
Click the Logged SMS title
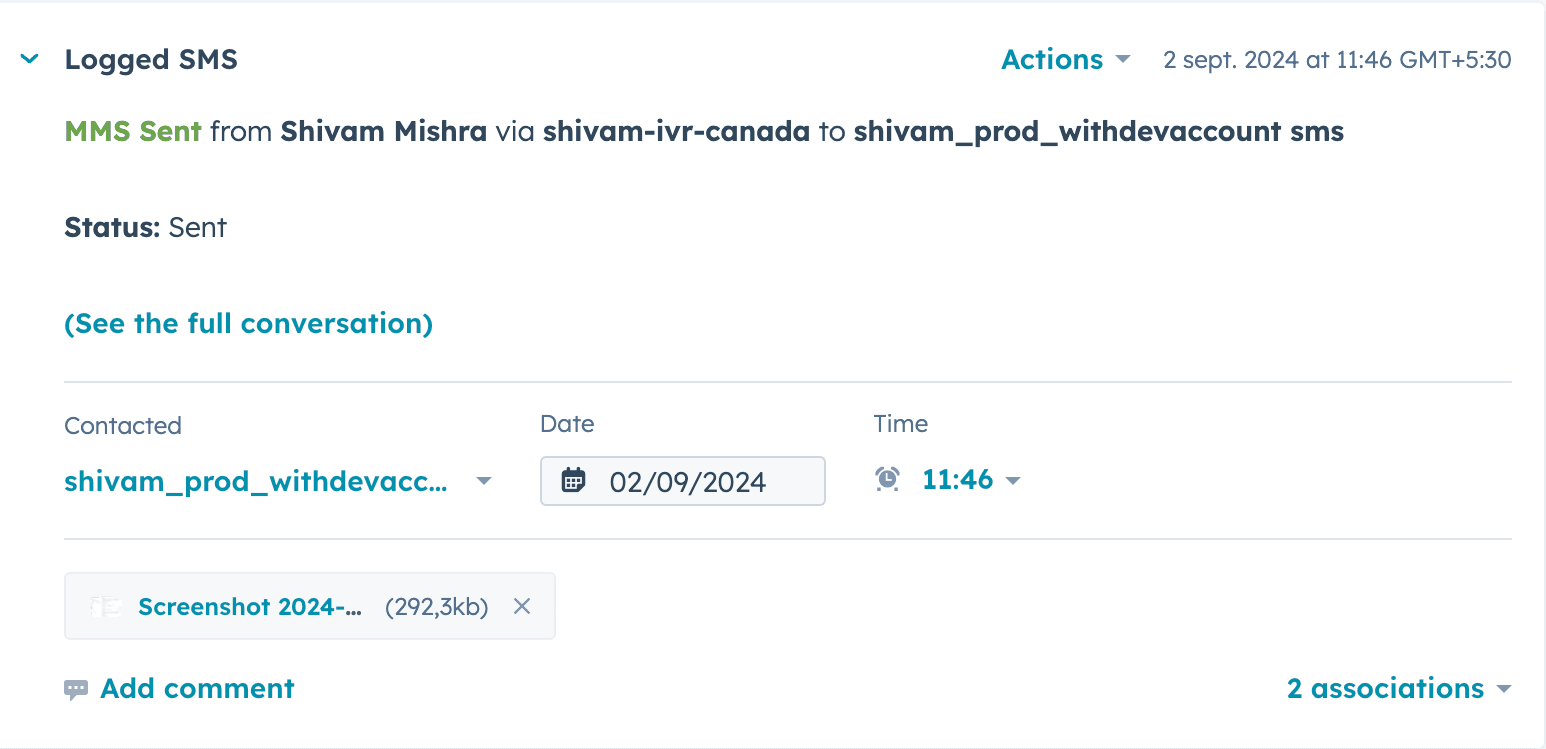click(151, 60)
